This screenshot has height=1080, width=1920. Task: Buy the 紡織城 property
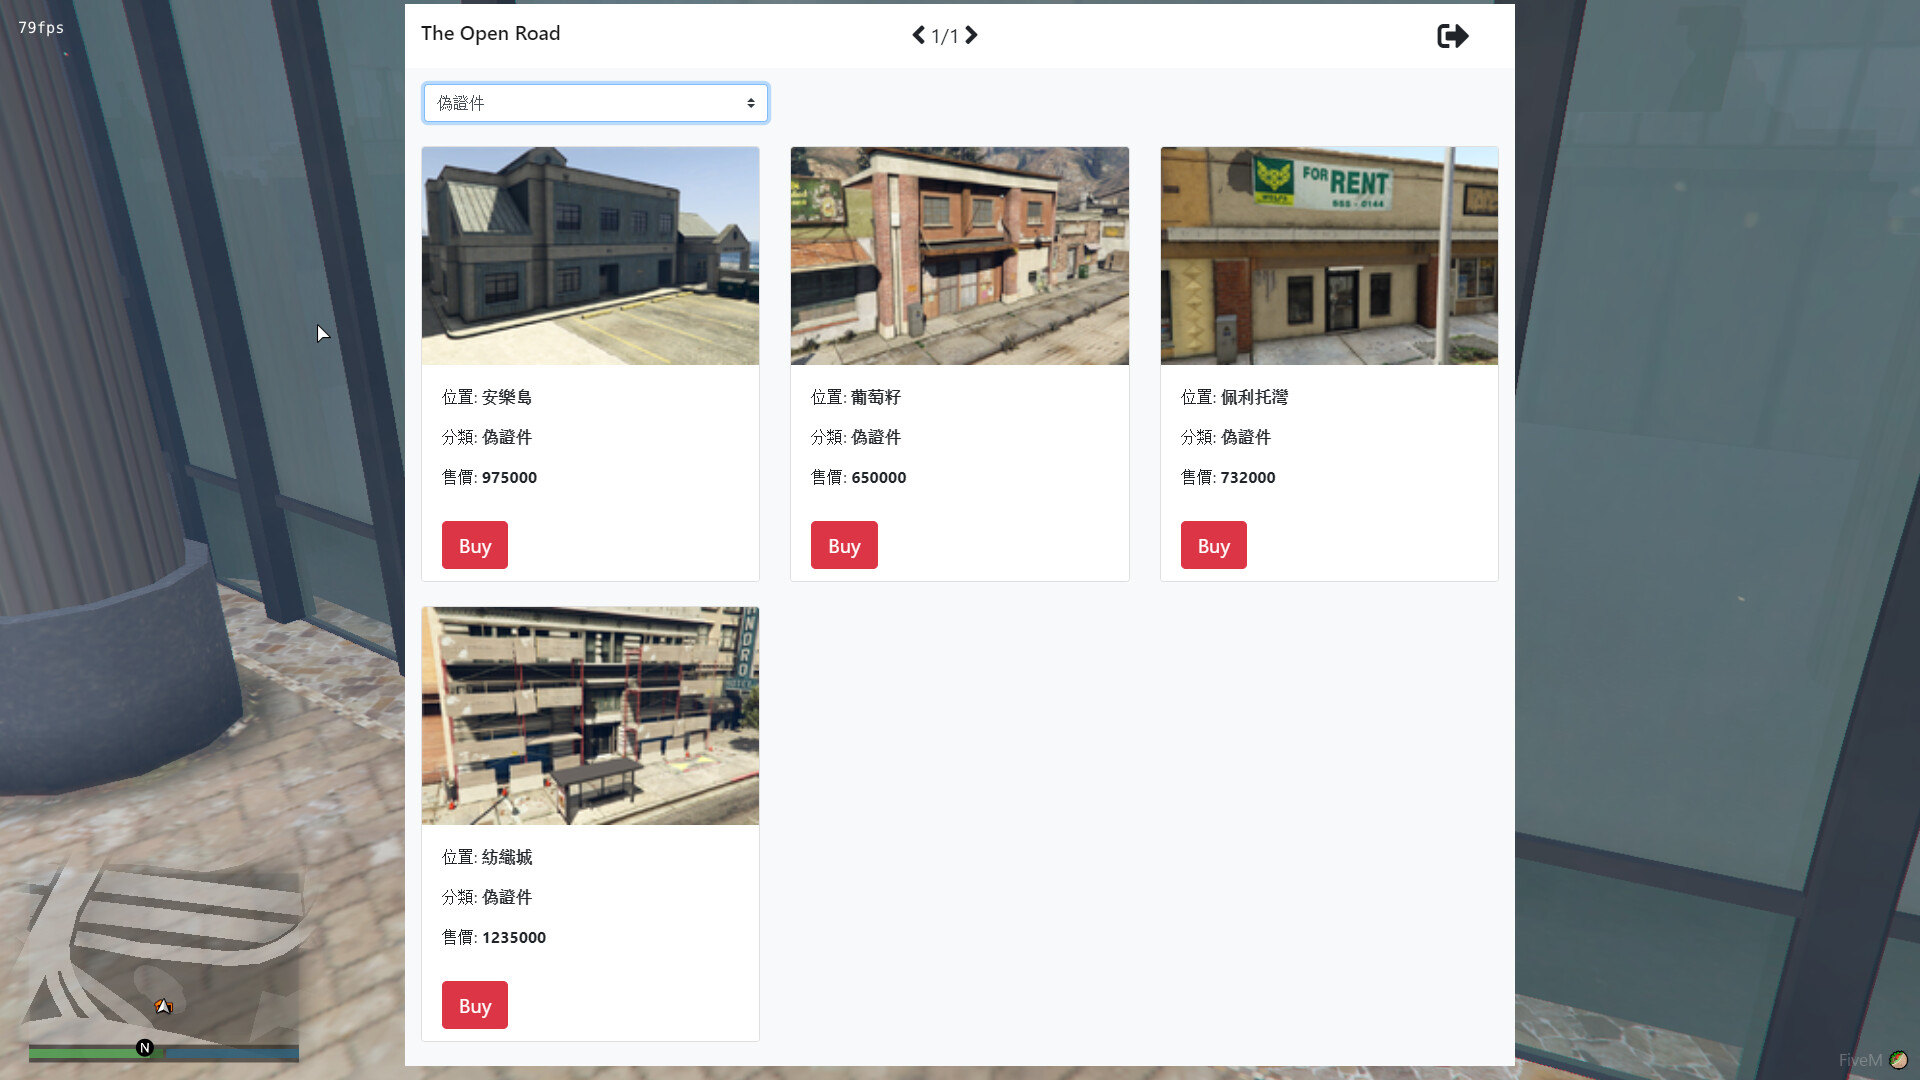[x=475, y=1005]
